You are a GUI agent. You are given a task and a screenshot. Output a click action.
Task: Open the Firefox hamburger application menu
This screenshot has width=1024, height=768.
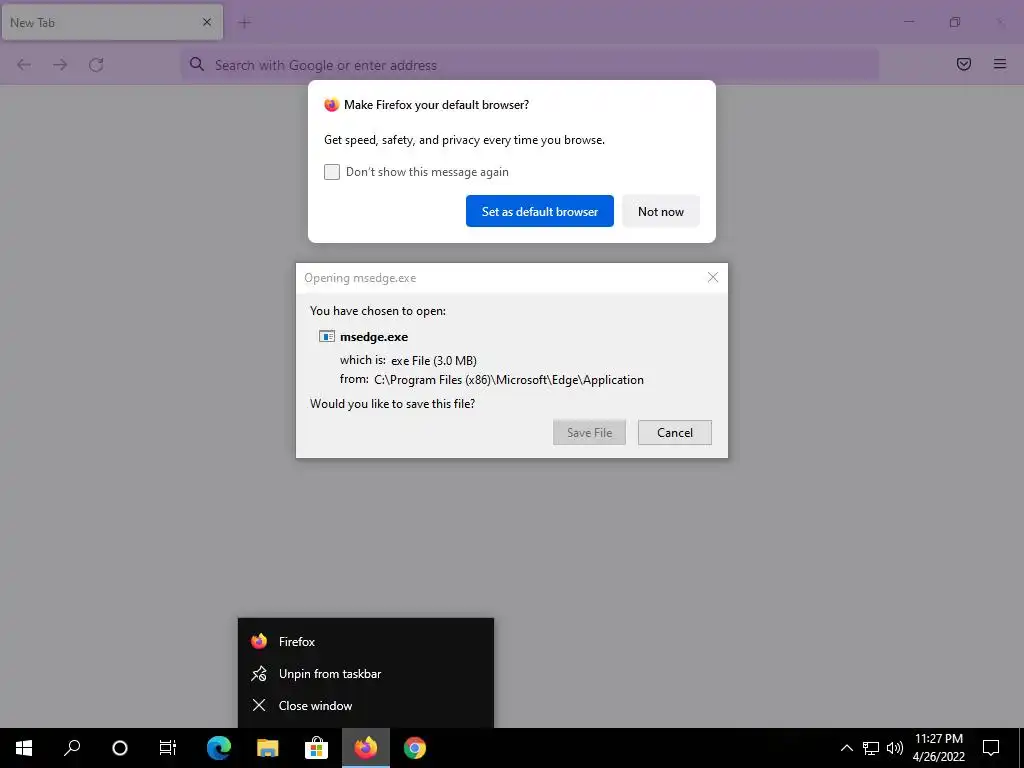tap(1000, 64)
